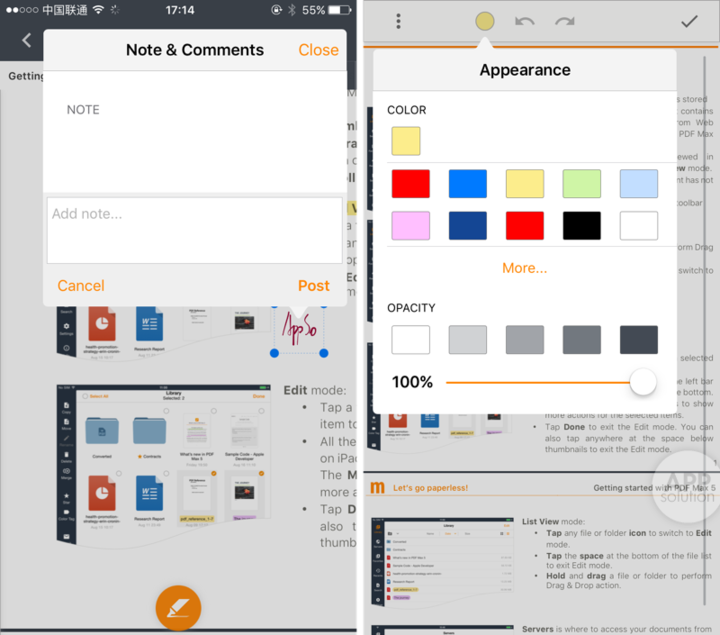720x635 pixels.
Task: Select the bright red color swatch
Action: pyautogui.click(x=411, y=184)
